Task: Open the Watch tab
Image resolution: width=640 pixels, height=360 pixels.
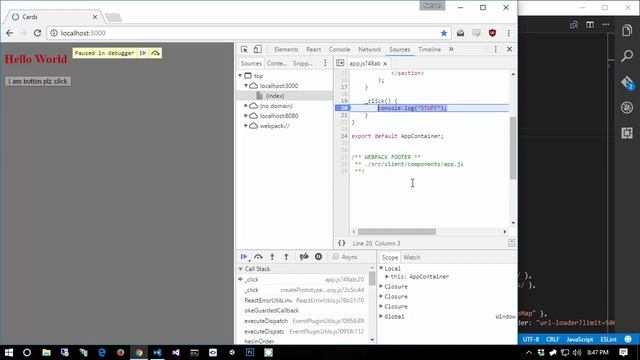Action: [x=411, y=258]
